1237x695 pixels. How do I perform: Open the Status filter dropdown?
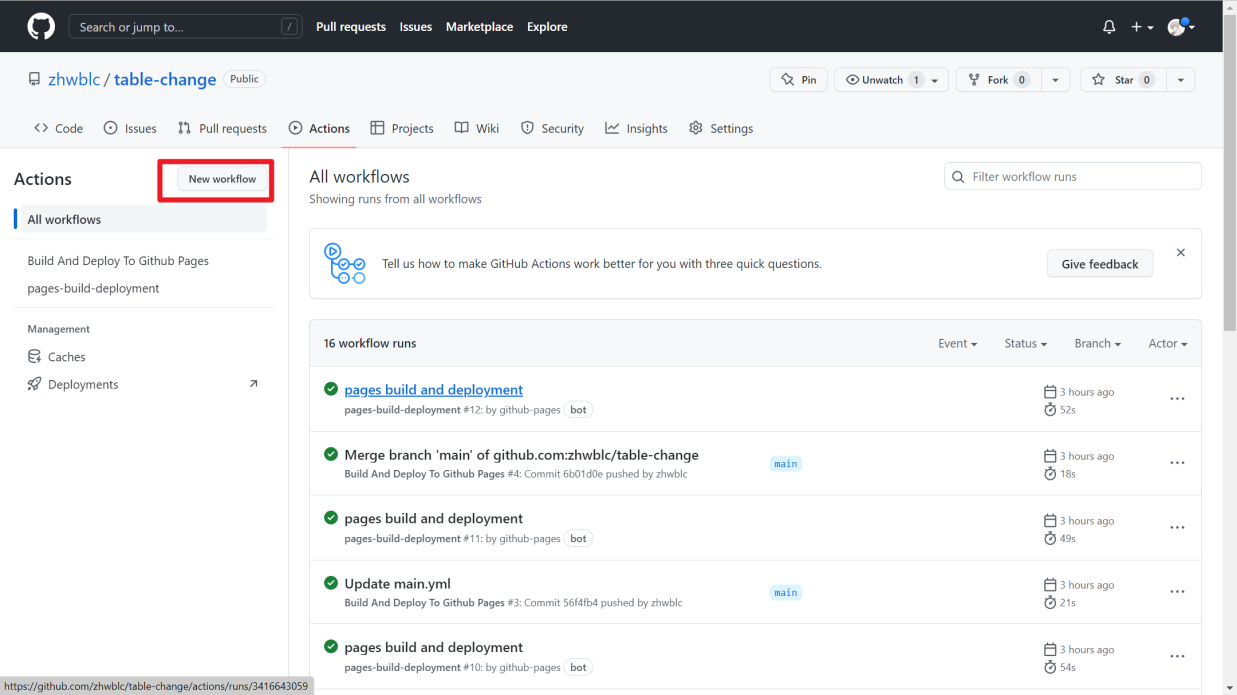pos(1025,343)
